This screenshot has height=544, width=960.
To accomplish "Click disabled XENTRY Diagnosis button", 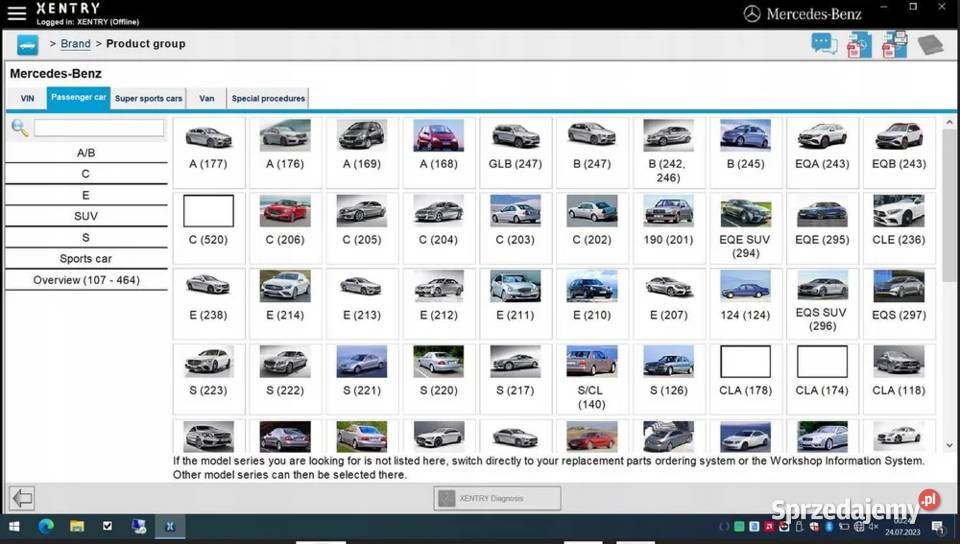I will pyautogui.click(x=497, y=498).
